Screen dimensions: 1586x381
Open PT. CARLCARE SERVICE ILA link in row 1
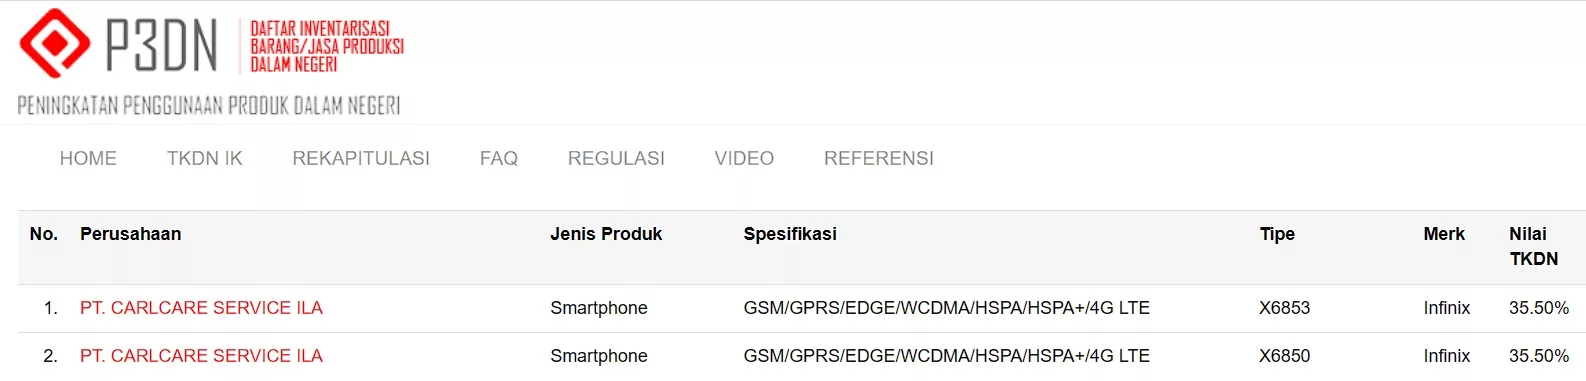tap(201, 308)
